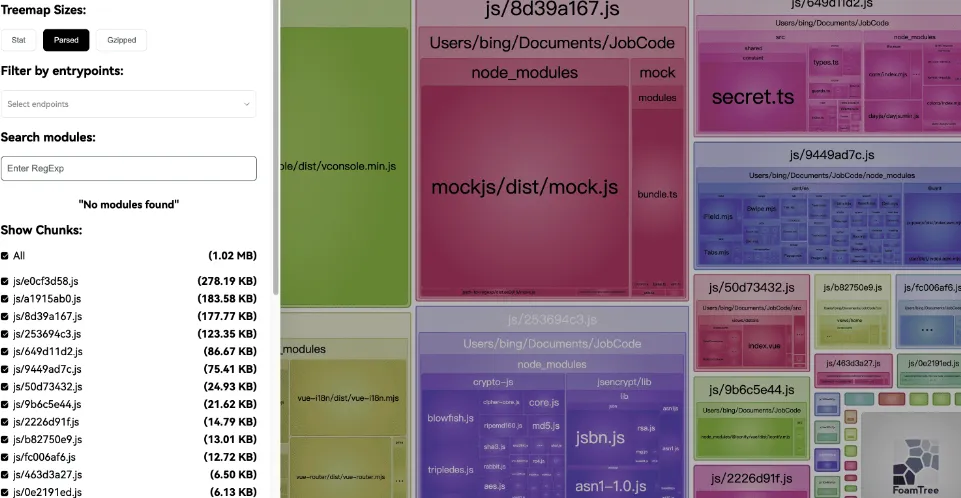Open the Select endpoints dropdown
The image size is (961, 498).
128,104
